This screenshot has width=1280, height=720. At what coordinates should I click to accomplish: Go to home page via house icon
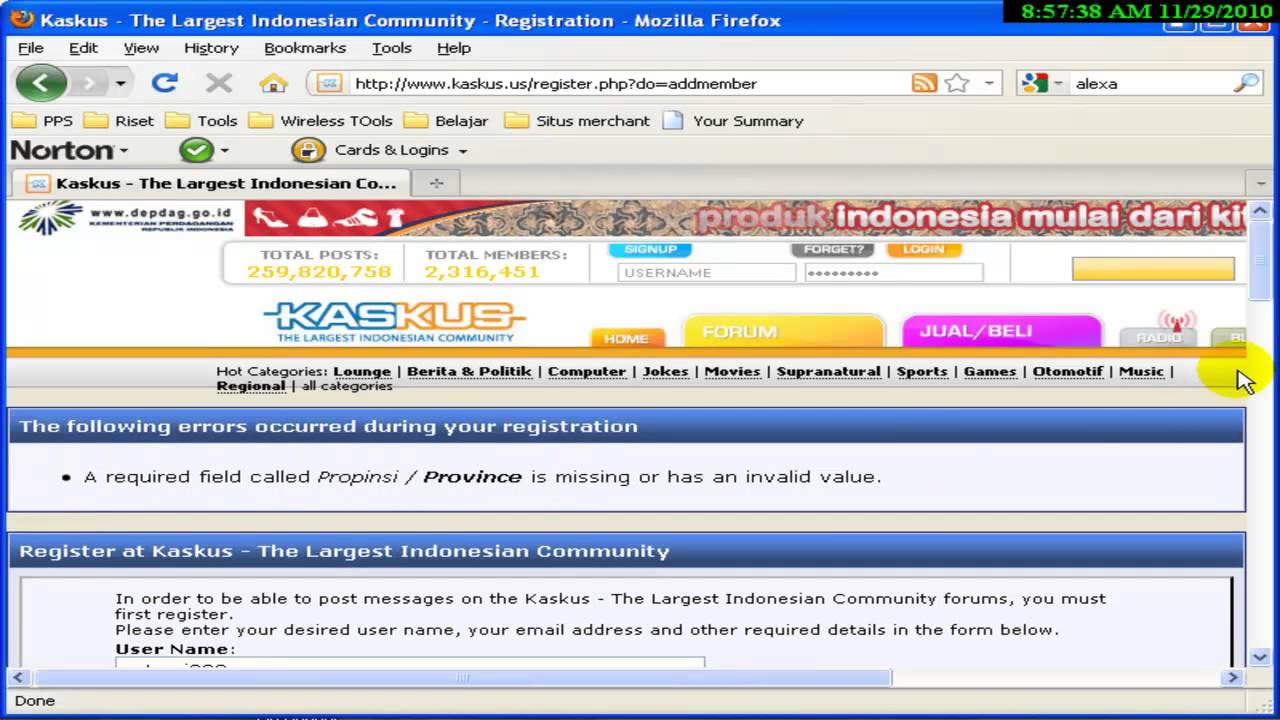(x=273, y=83)
